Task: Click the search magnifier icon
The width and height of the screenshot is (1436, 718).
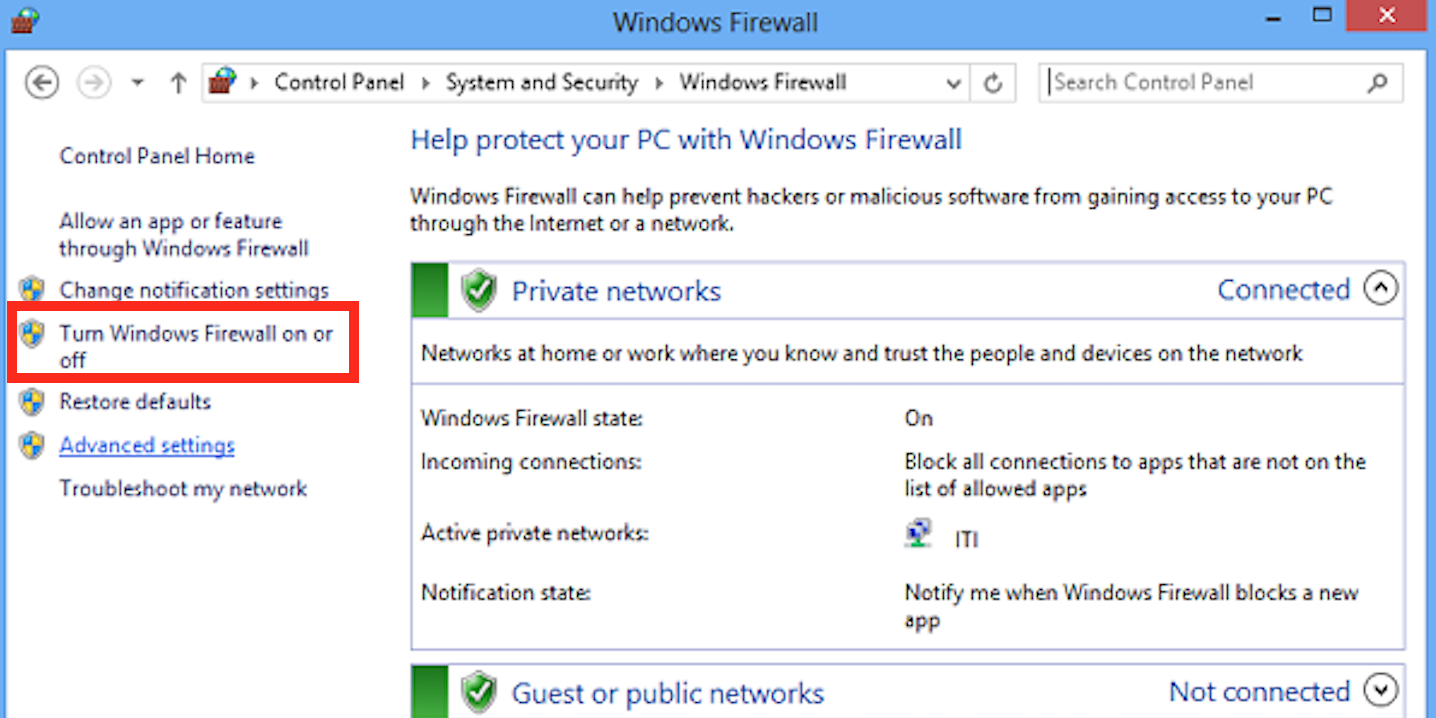Action: tap(1378, 83)
